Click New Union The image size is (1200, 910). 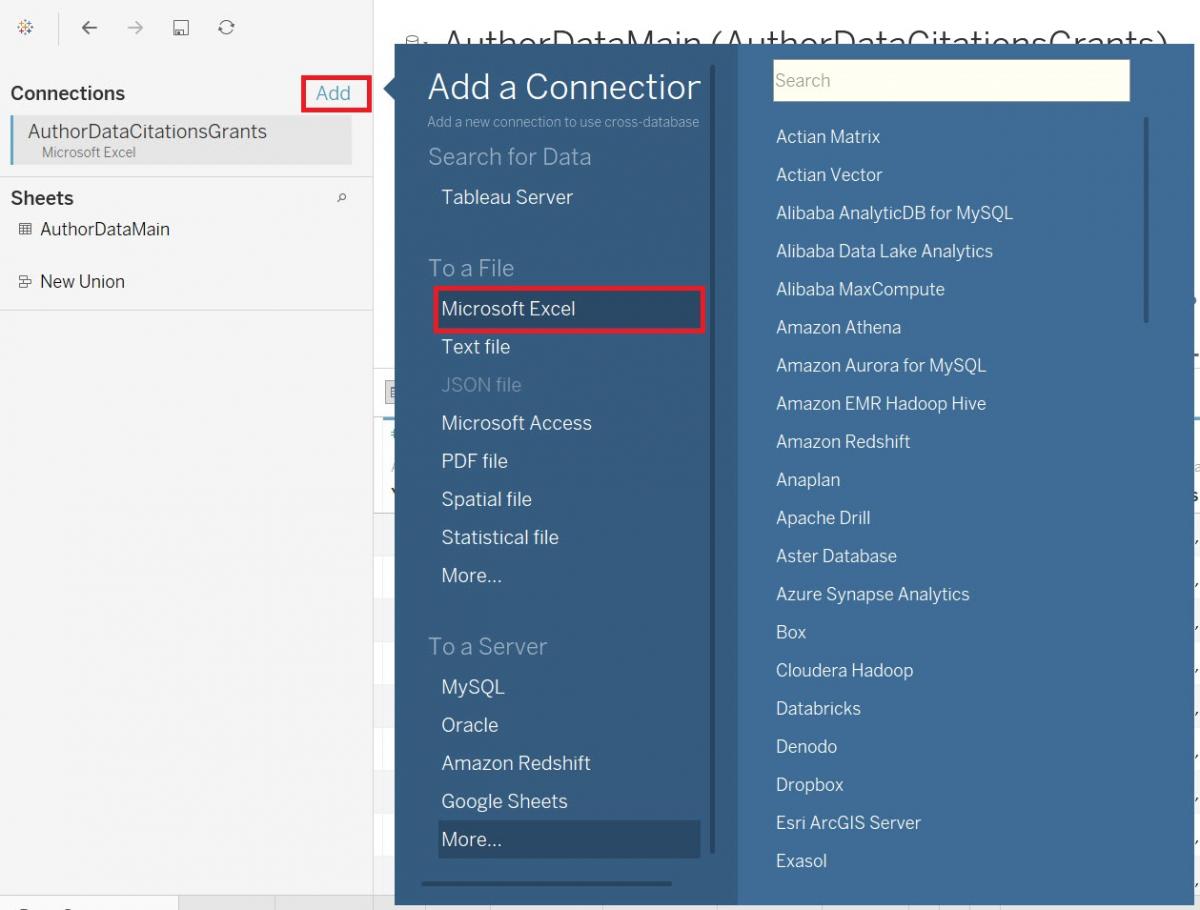pyautogui.click(x=82, y=281)
